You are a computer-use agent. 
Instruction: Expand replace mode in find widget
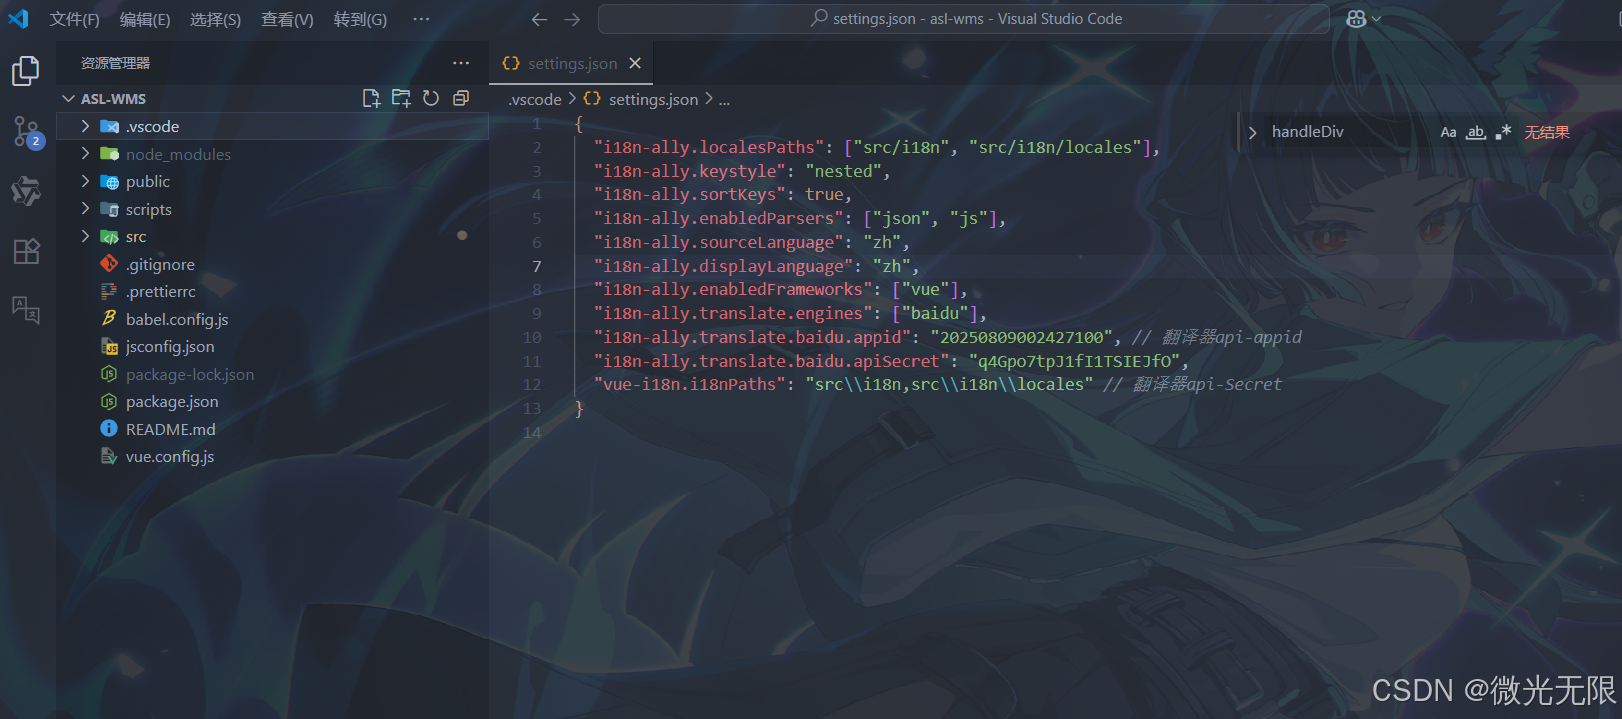1252,132
